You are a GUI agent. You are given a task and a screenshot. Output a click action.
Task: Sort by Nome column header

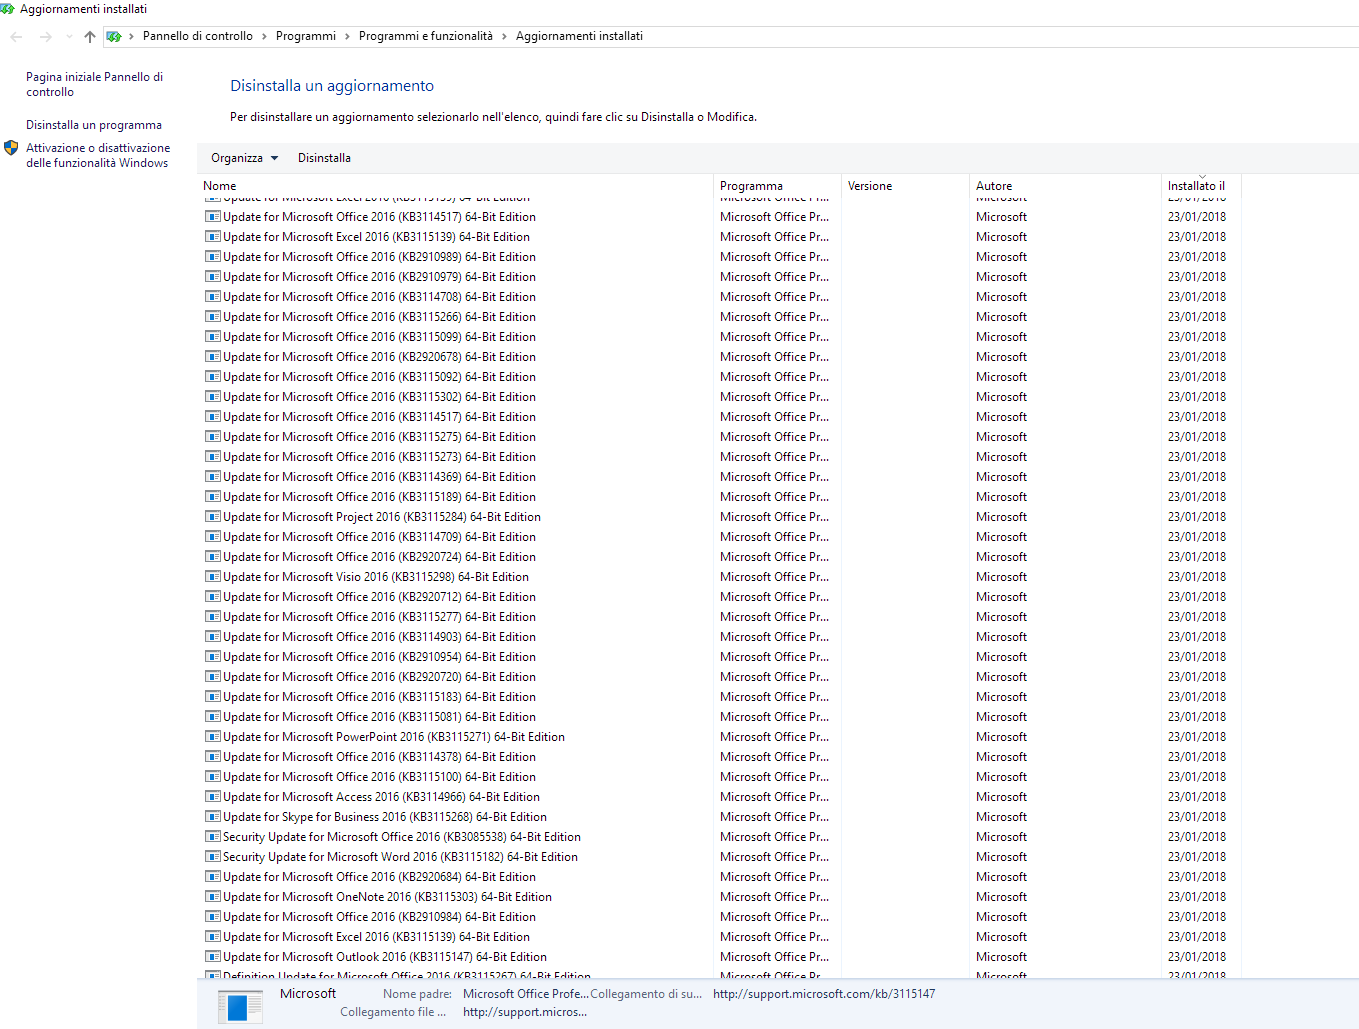pos(456,186)
